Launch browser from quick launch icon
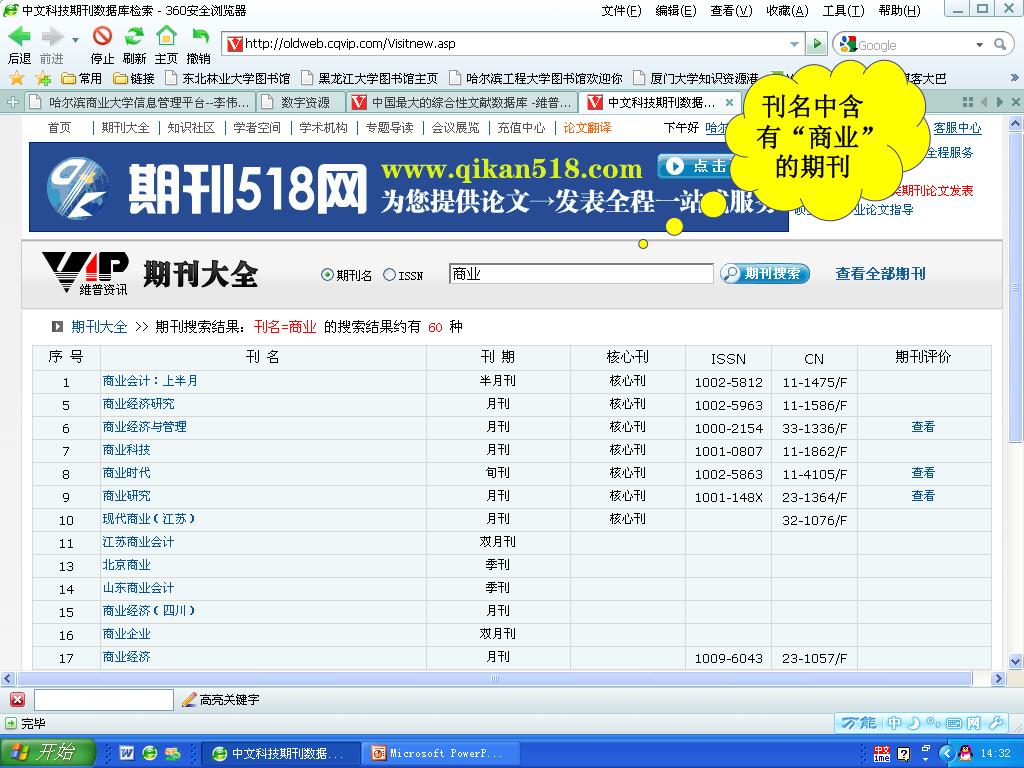Screen dimensions: 1024x768 coord(150,753)
